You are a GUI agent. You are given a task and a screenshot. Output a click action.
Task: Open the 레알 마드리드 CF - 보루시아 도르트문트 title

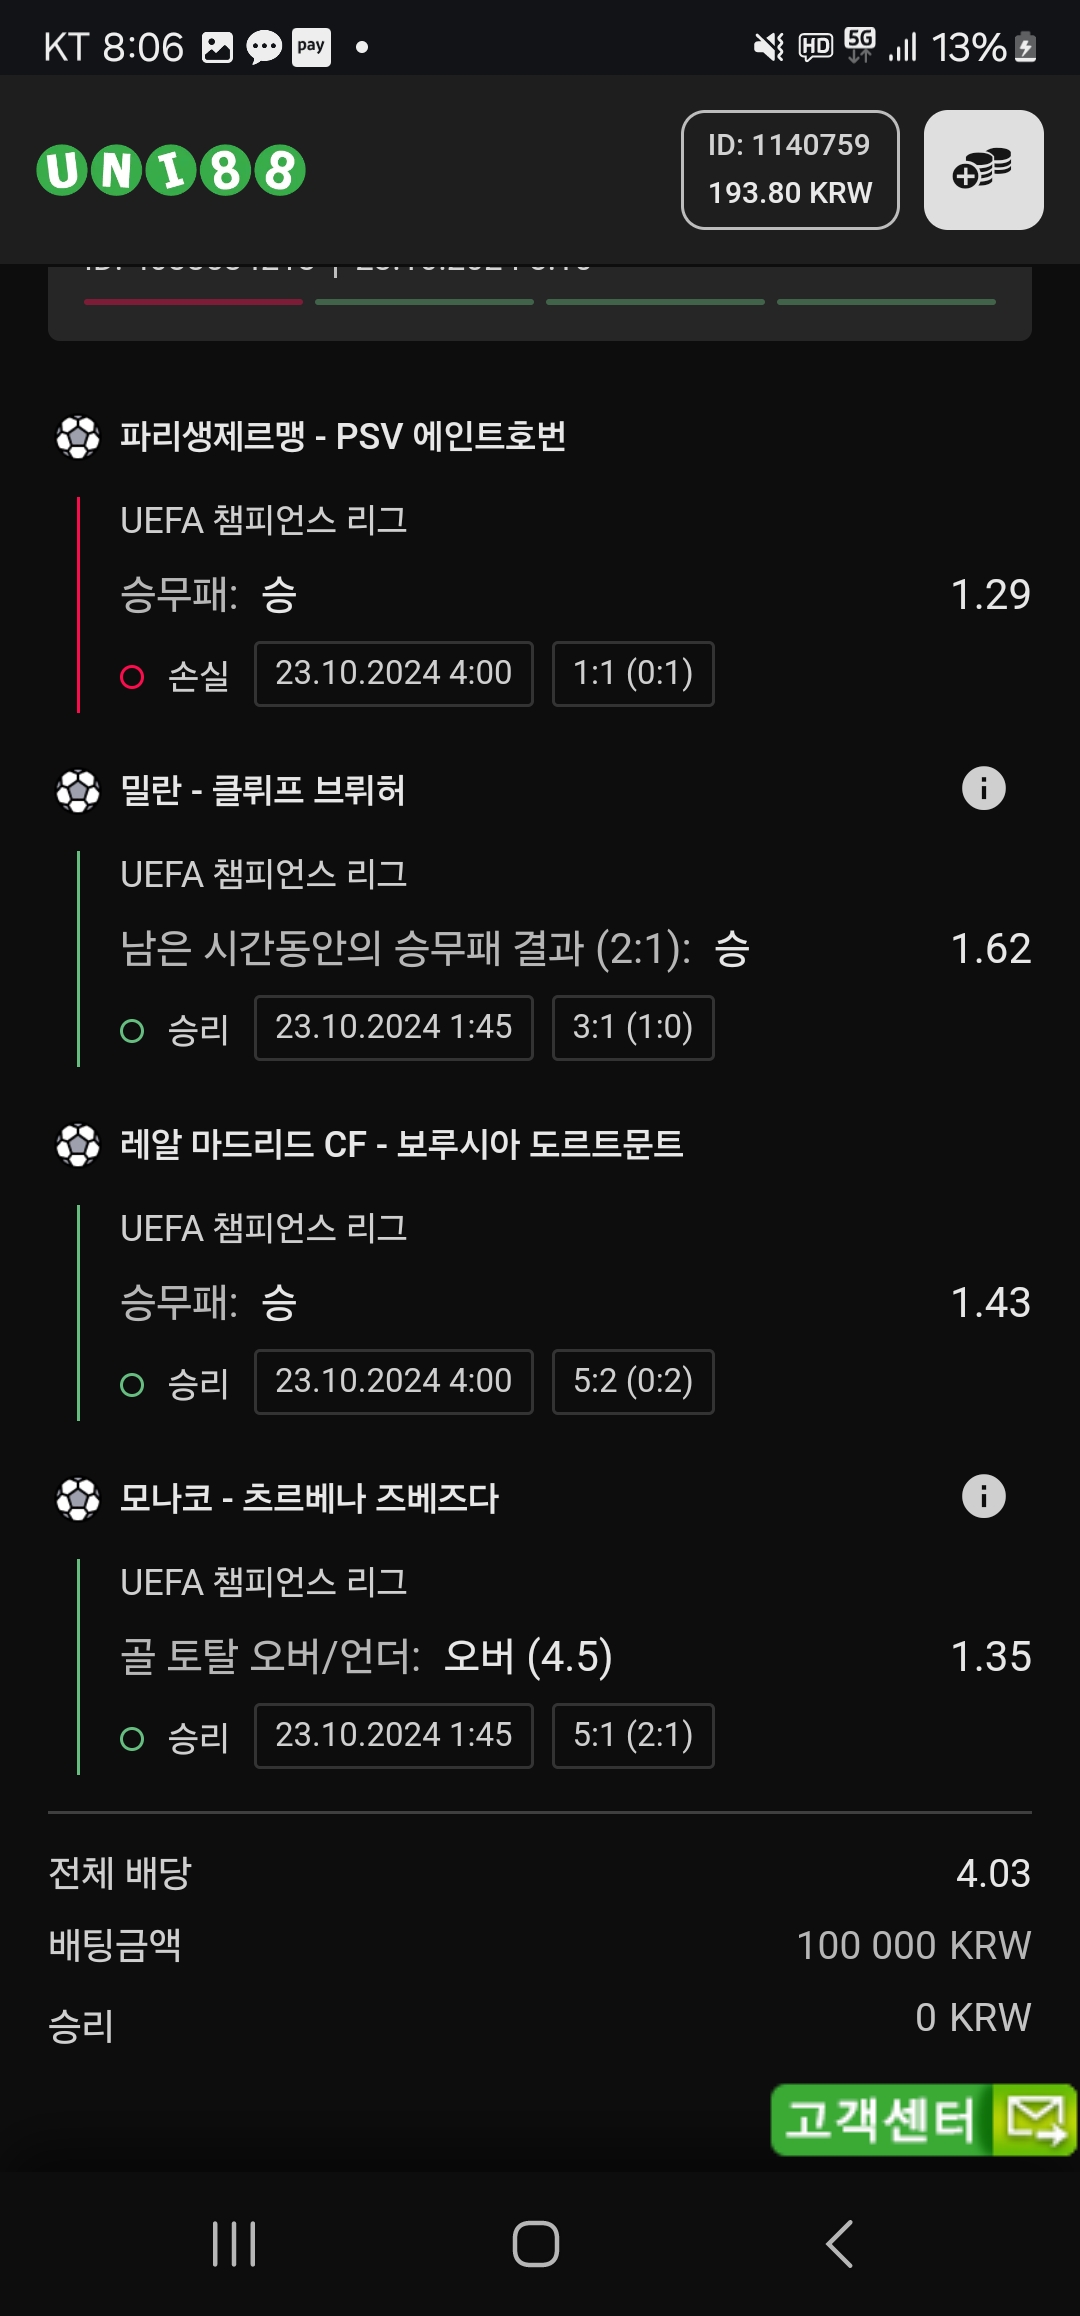[x=401, y=1144]
